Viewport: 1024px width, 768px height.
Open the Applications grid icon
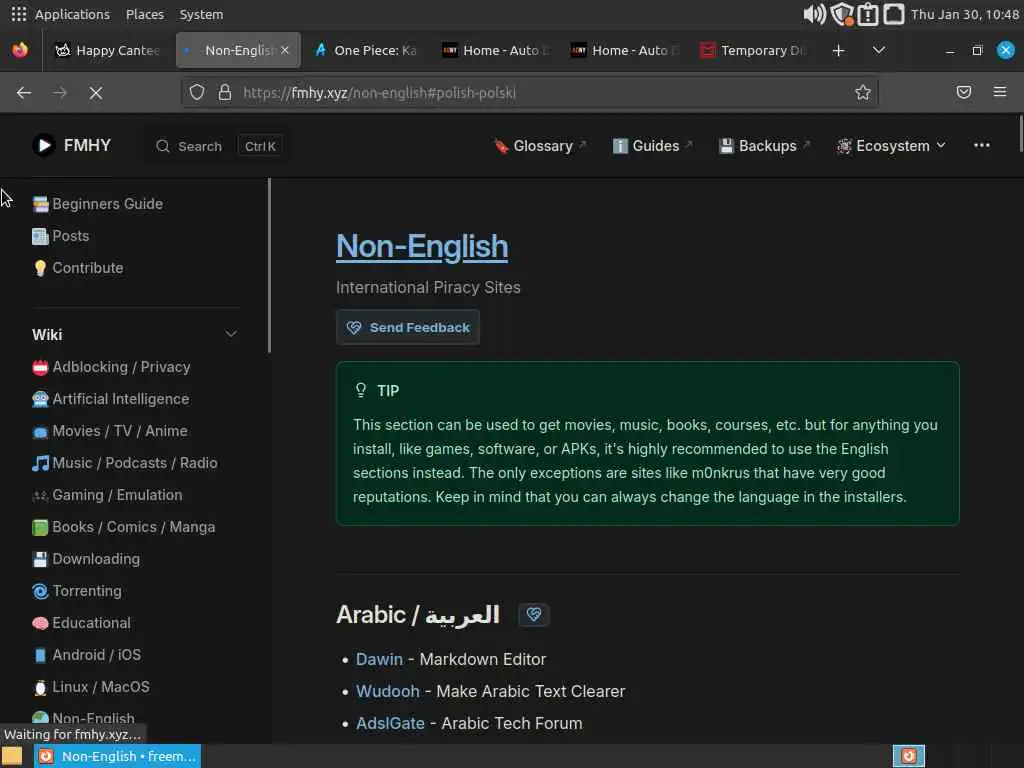19,14
